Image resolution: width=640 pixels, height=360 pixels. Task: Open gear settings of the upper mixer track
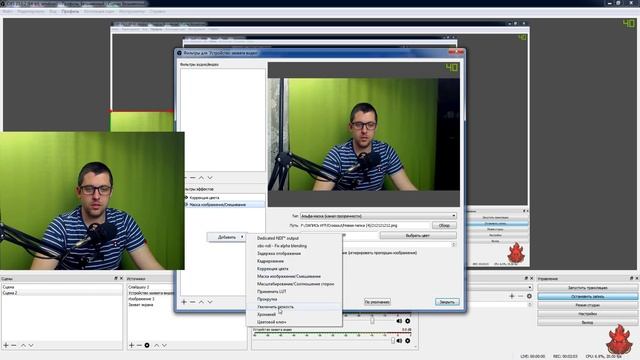(x=407, y=321)
